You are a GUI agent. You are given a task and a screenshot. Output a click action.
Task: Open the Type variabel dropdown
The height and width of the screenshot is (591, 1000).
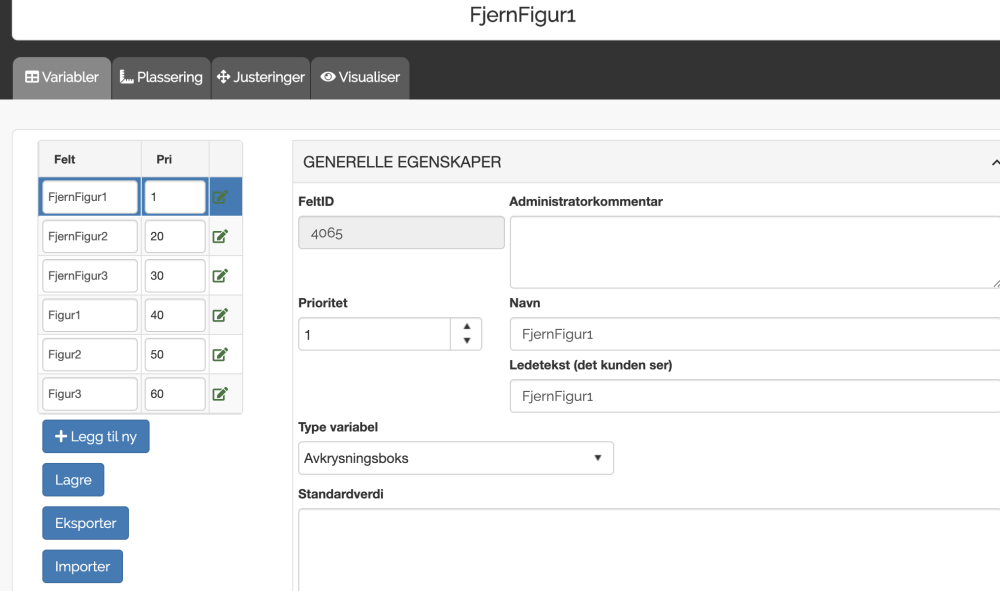click(x=456, y=458)
